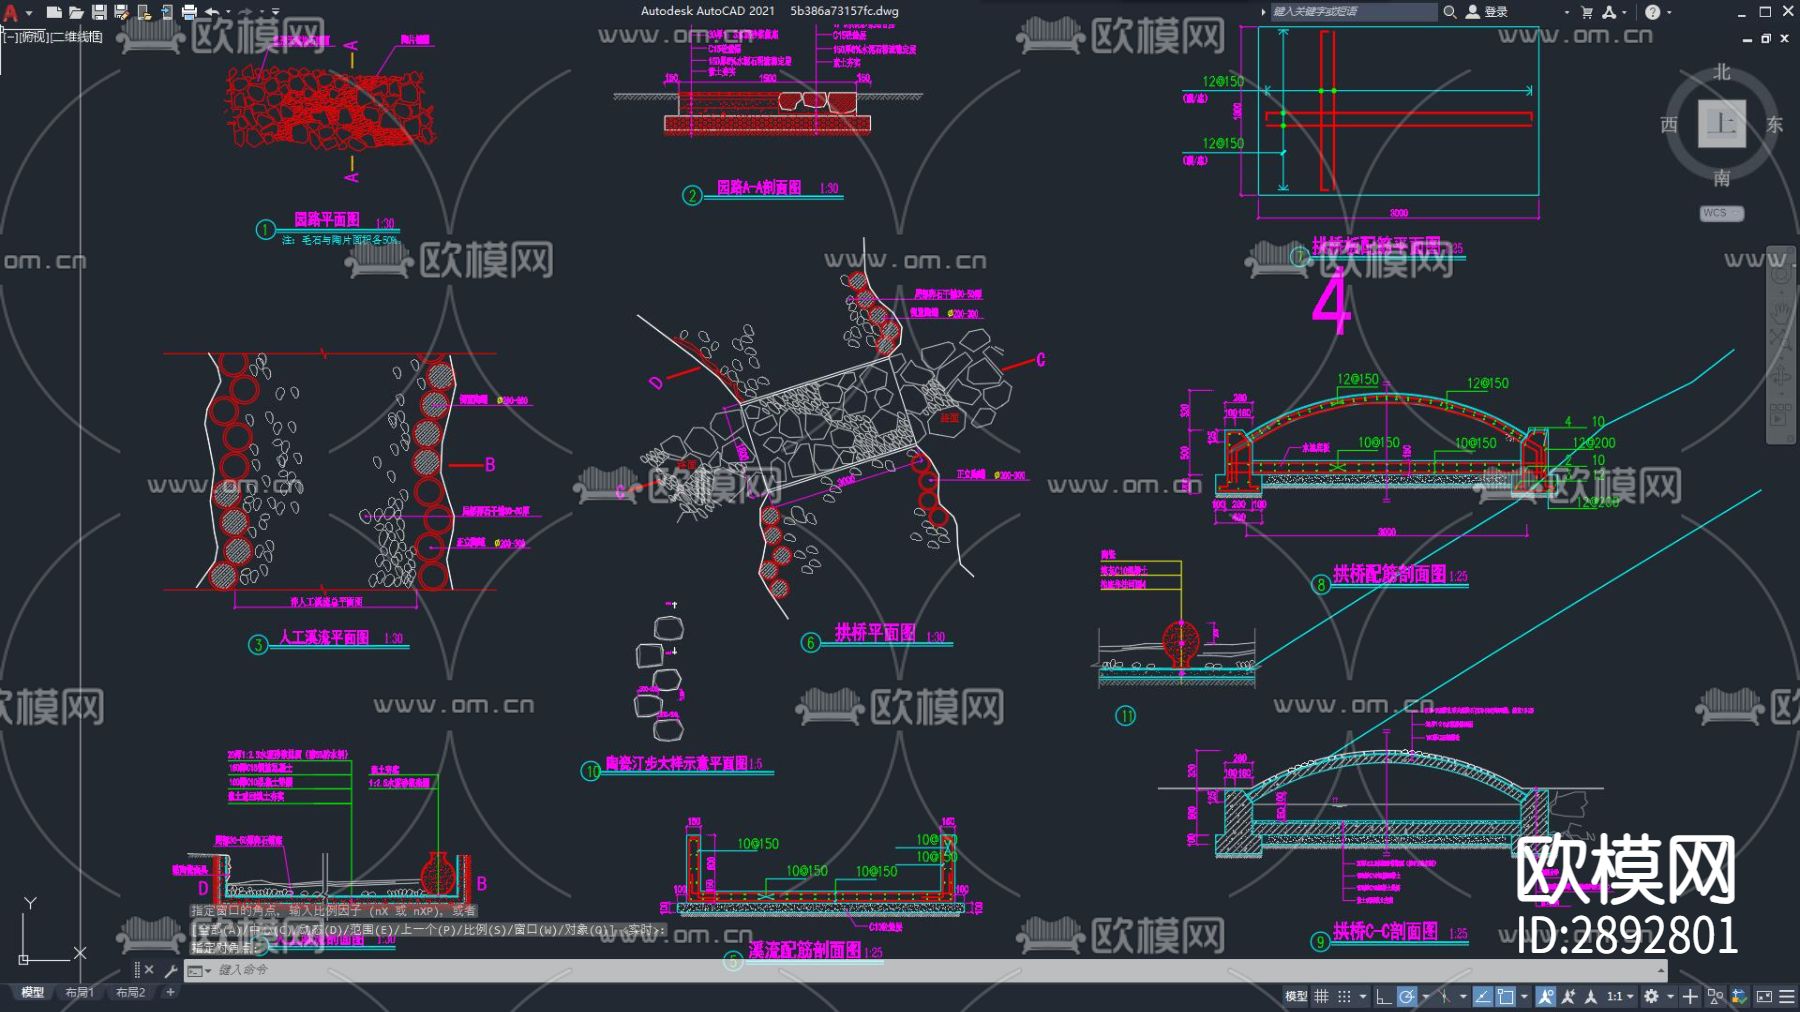Open from Web & Mobile icon

[x=144, y=12]
